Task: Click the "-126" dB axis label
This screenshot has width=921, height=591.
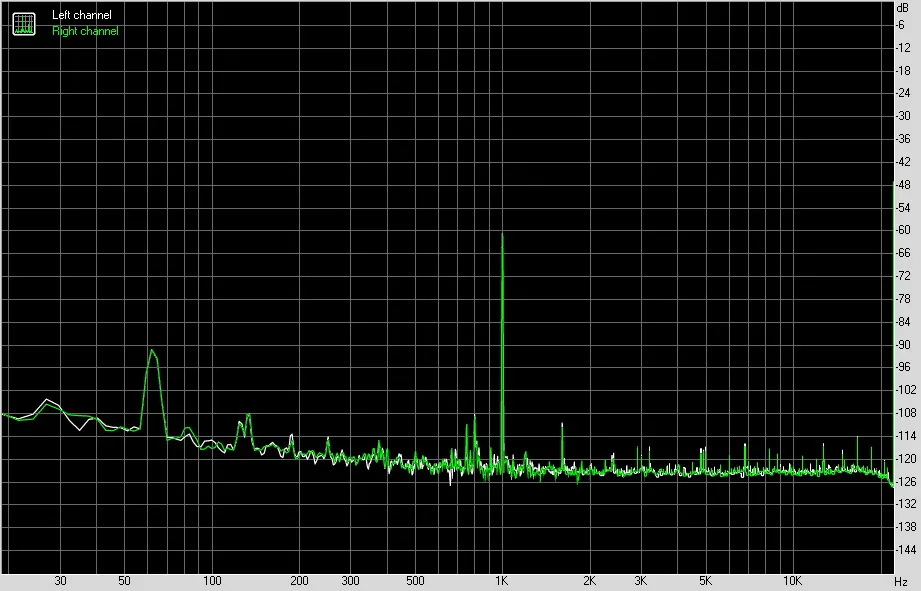Action: (906, 481)
